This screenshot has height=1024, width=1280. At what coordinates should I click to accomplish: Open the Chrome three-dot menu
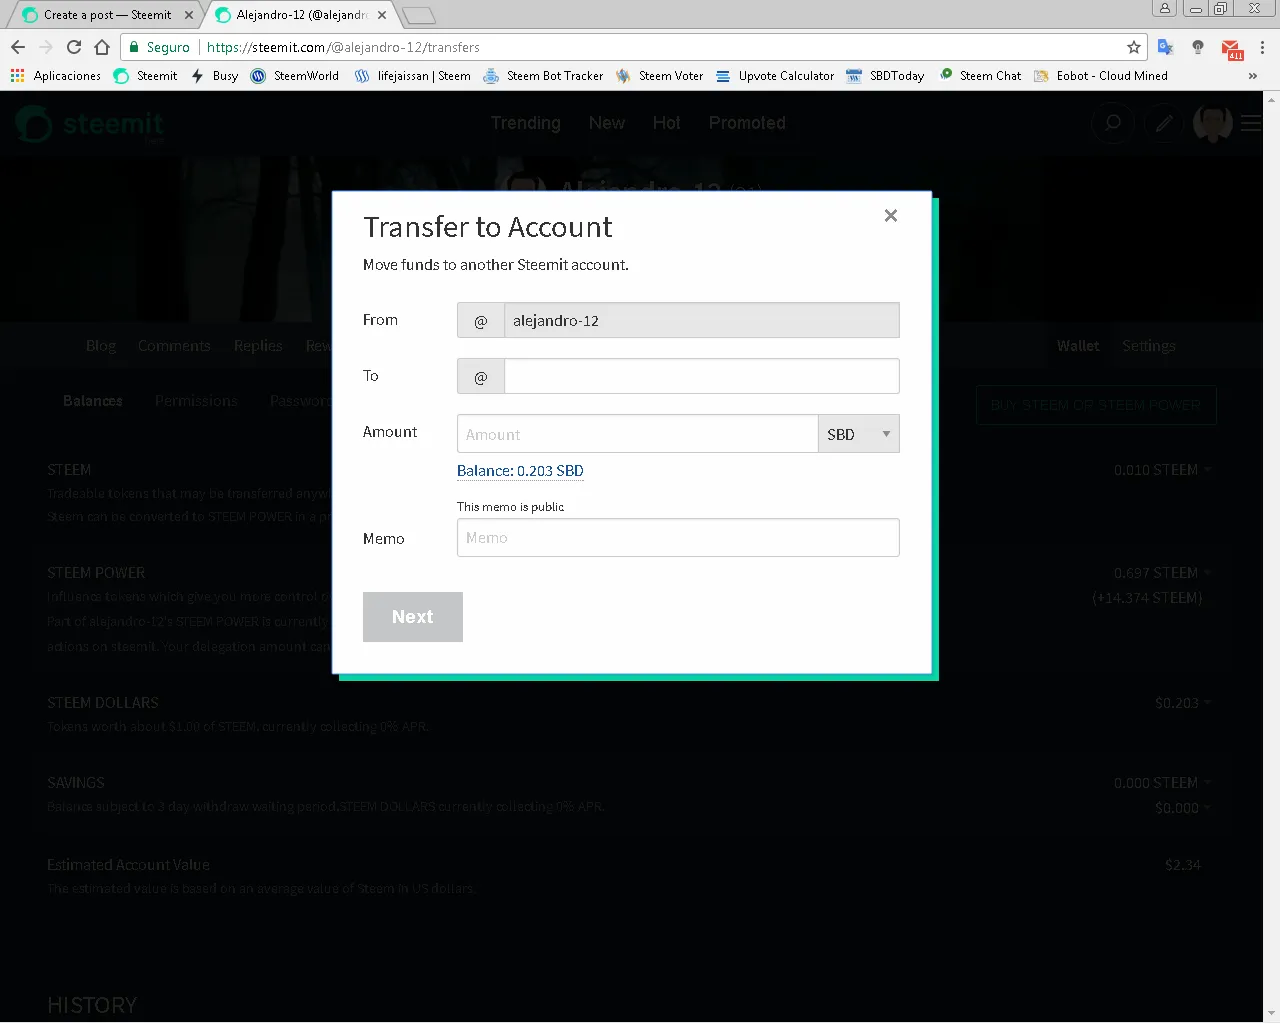(x=1263, y=47)
